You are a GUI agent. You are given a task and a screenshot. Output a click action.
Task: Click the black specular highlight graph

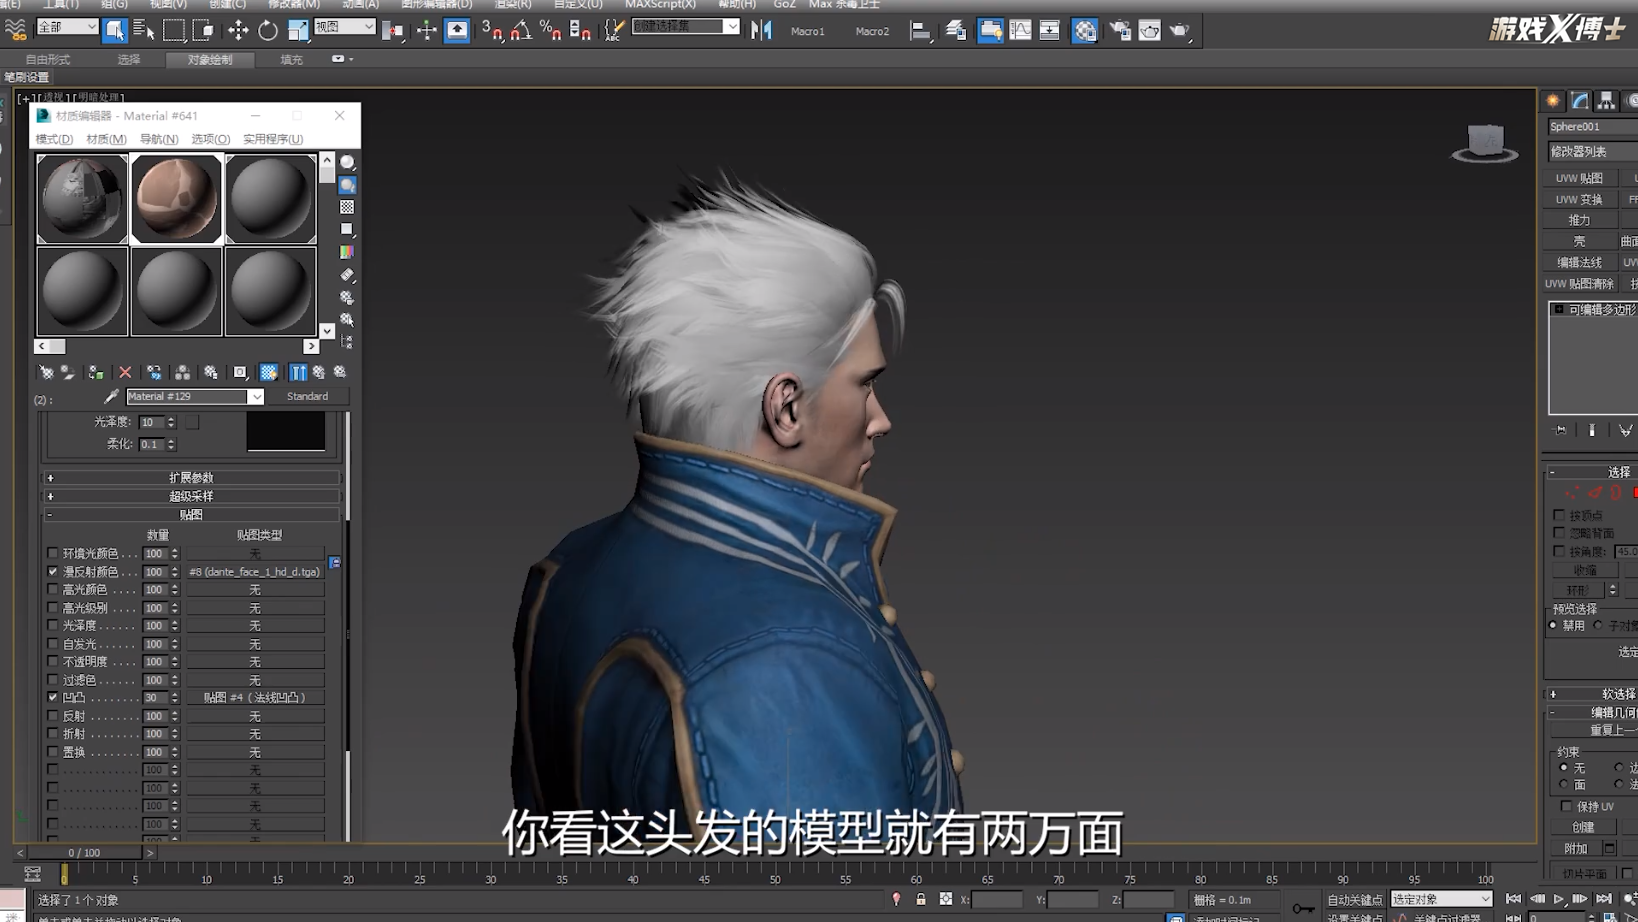coord(286,431)
